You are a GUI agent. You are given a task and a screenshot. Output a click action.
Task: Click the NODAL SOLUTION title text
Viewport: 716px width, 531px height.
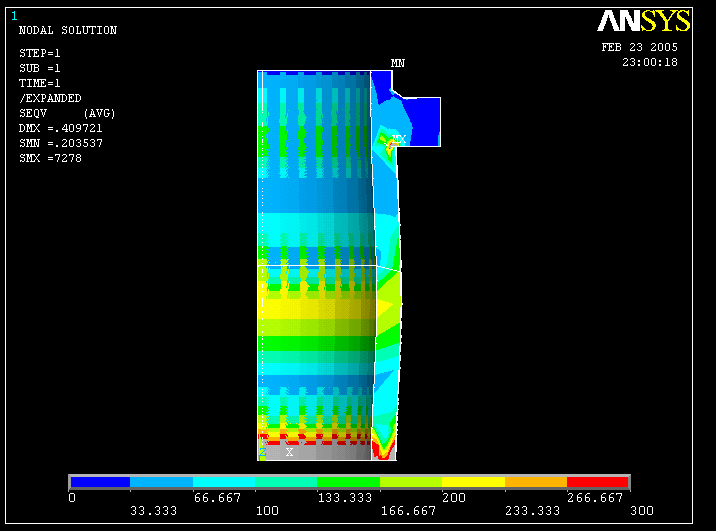[68, 30]
